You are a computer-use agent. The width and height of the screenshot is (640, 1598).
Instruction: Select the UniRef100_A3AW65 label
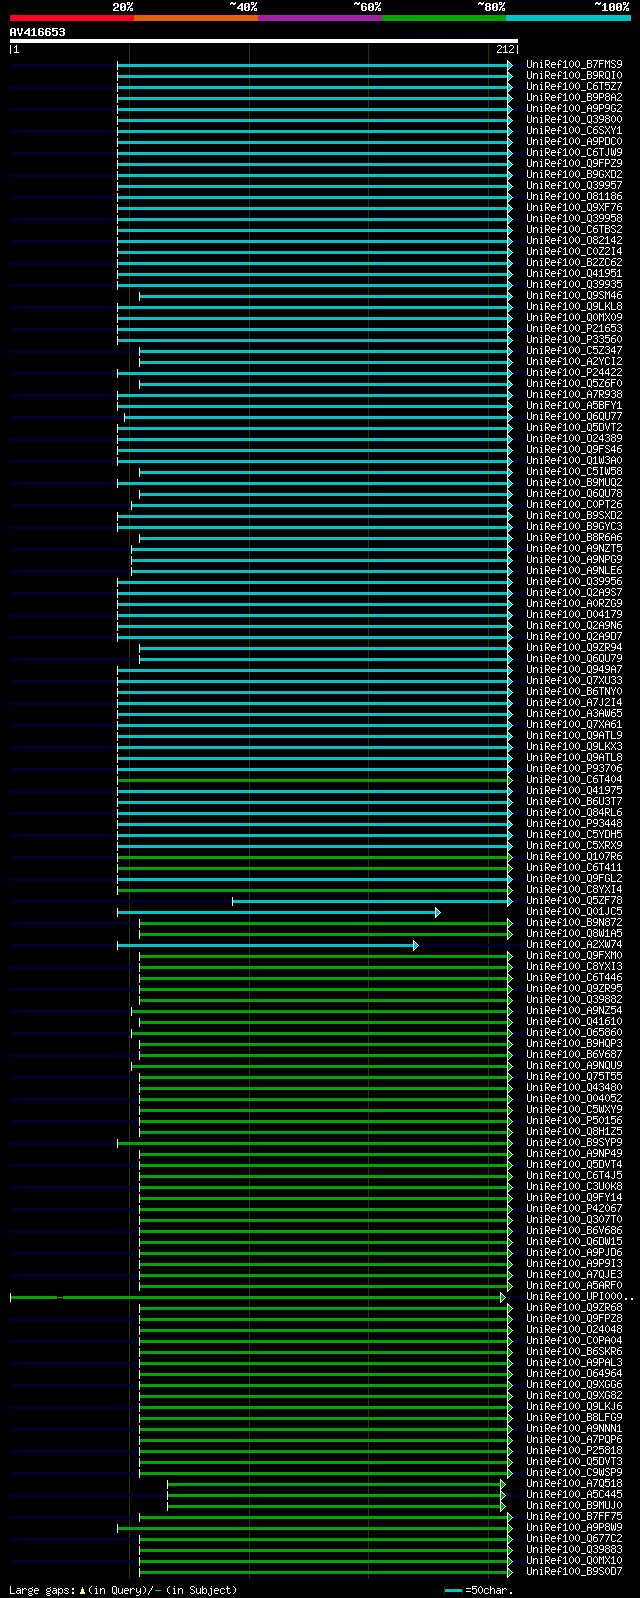tap(574, 713)
